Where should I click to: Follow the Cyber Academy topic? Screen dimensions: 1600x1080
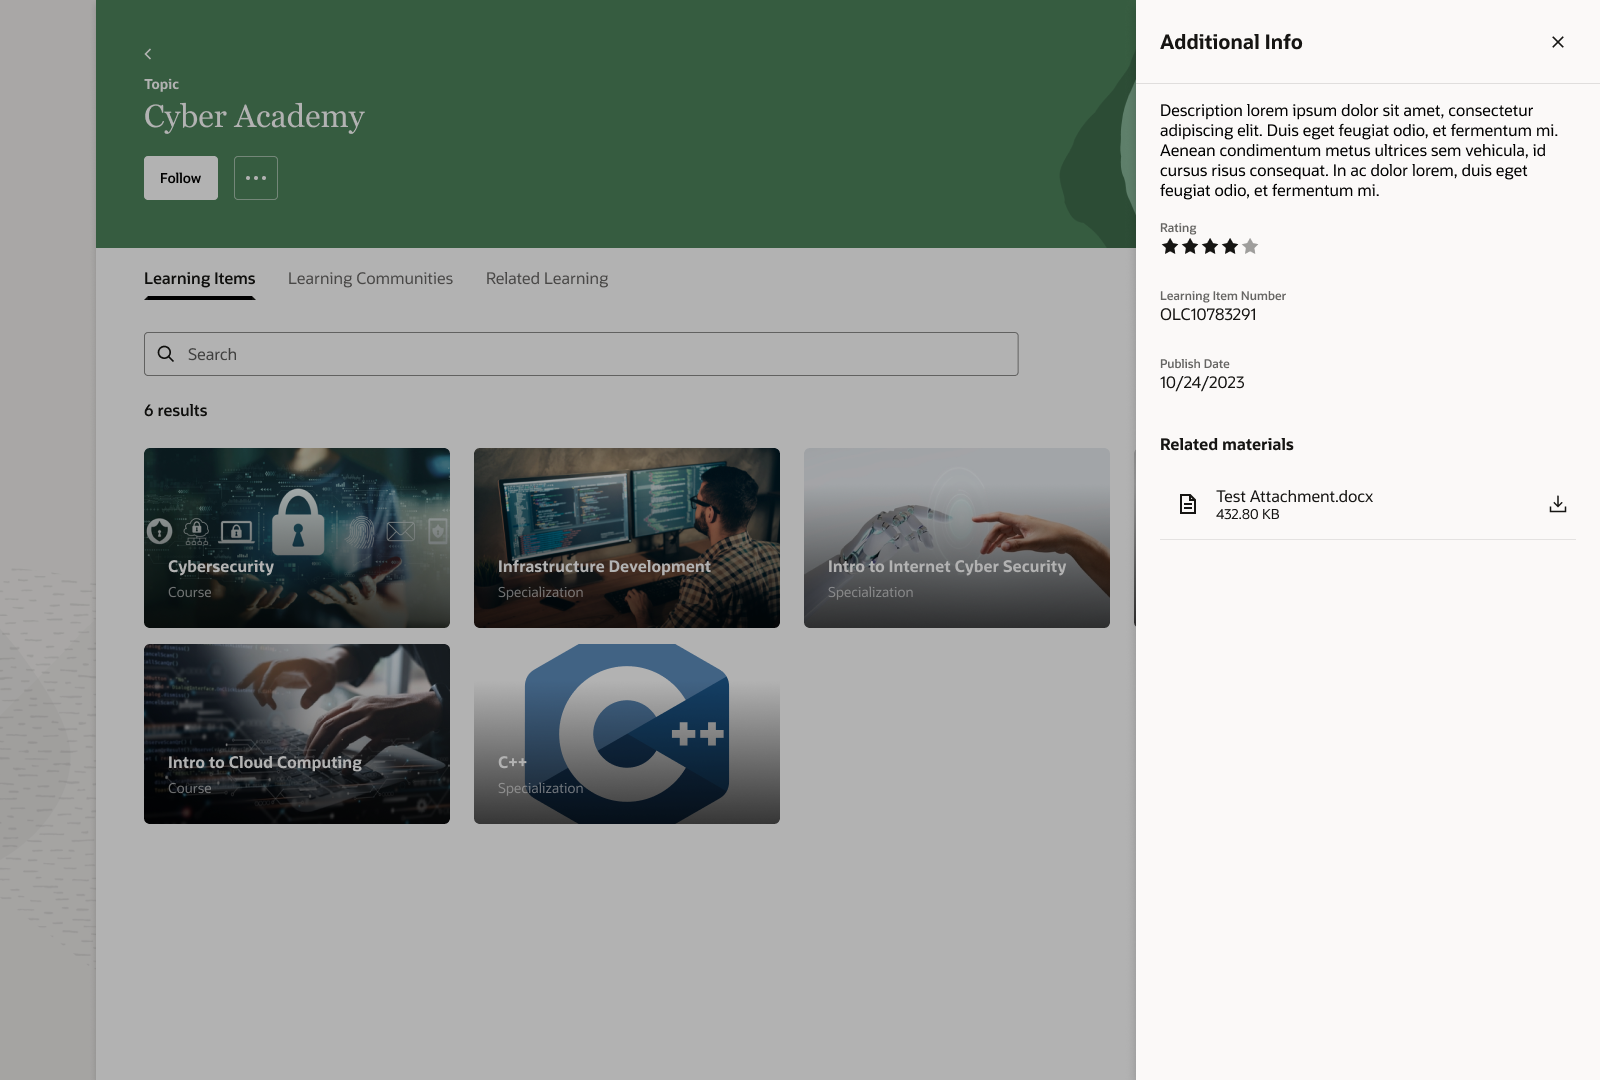[181, 178]
